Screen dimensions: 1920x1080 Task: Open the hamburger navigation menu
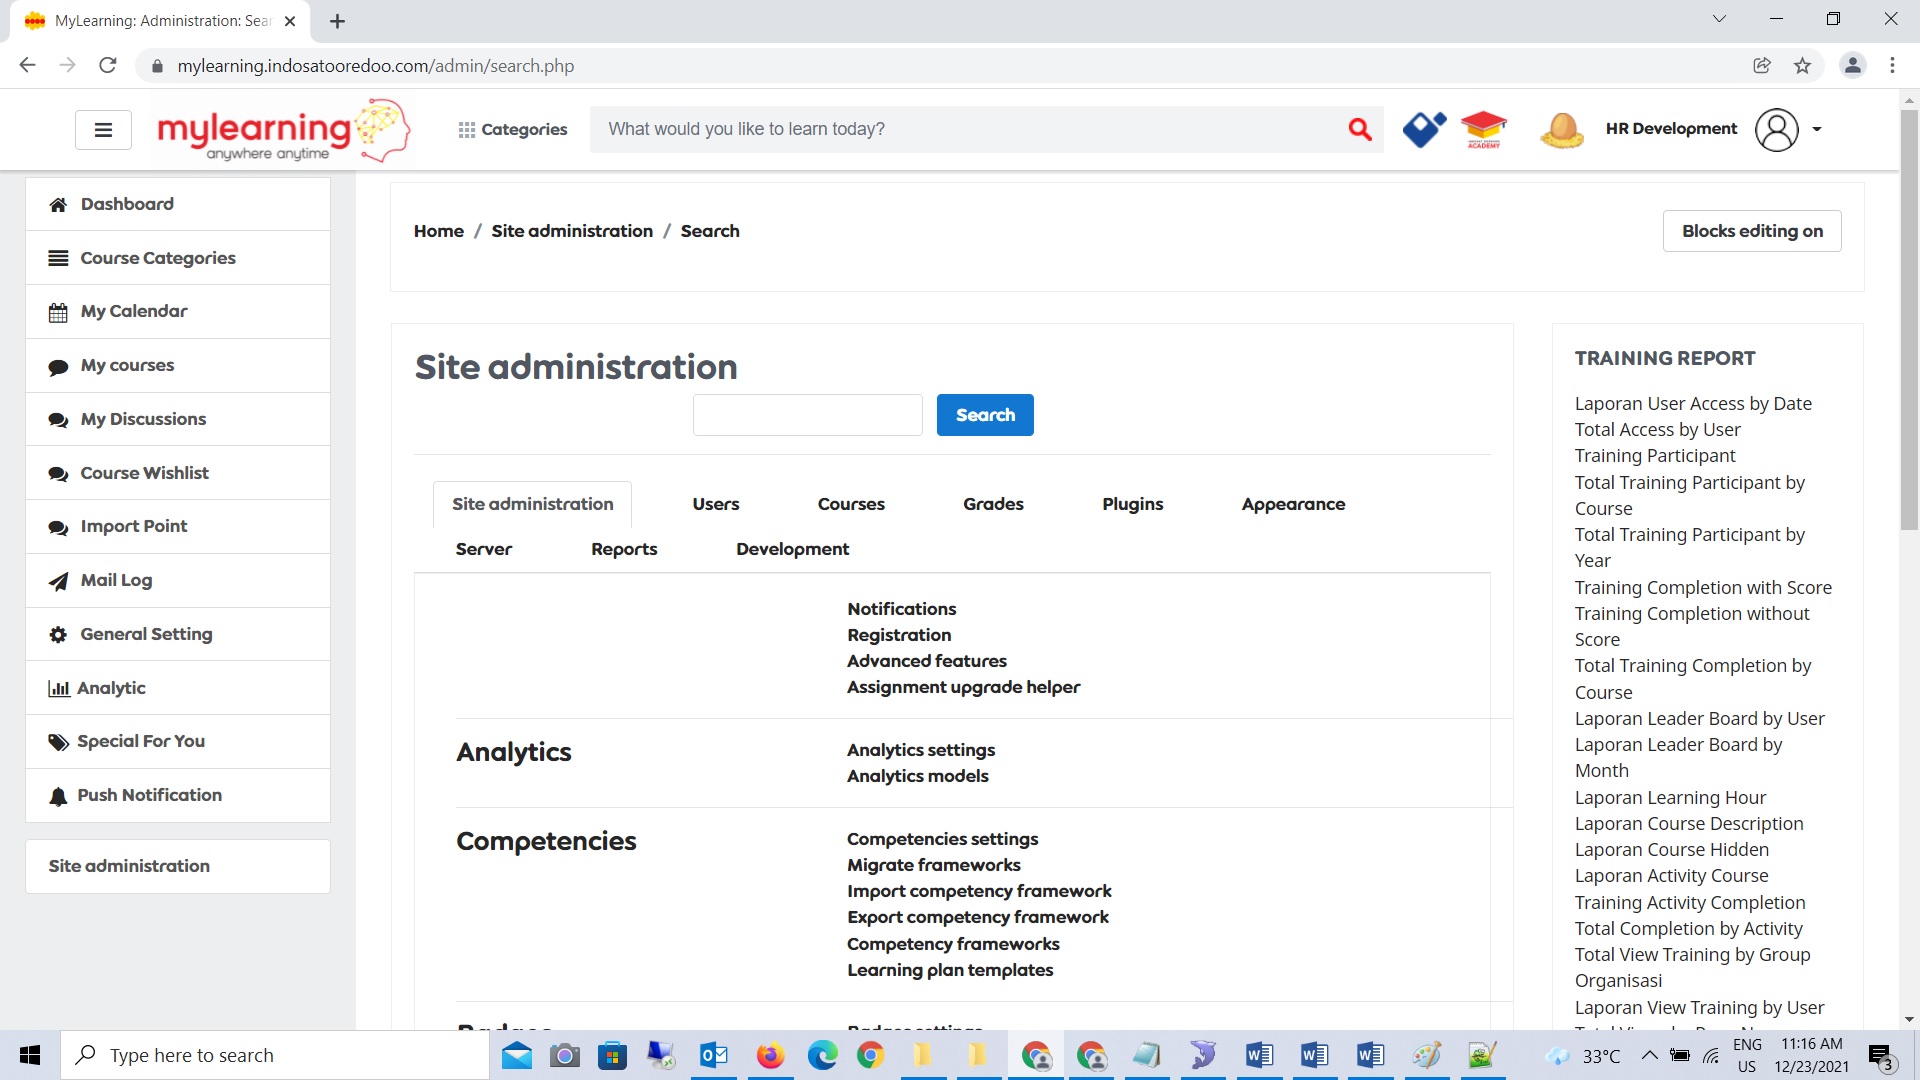(103, 129)
